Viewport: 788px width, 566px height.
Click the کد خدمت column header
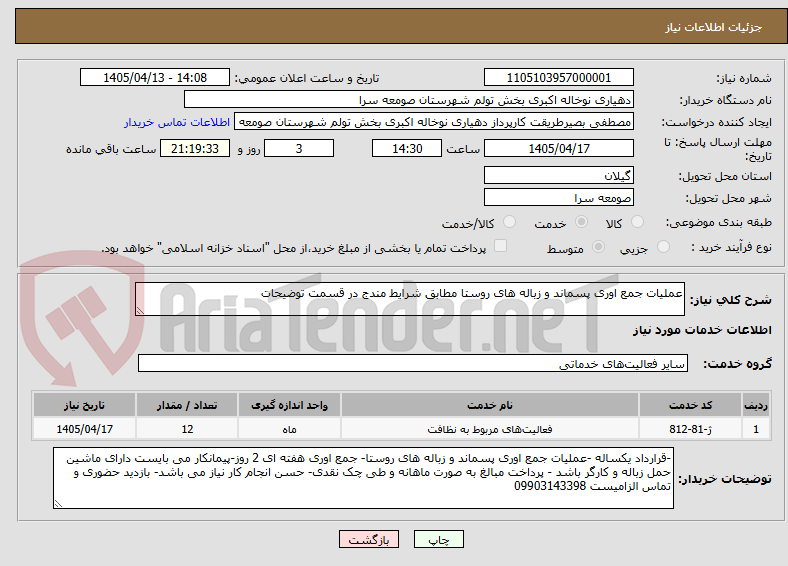coord(691,405)
